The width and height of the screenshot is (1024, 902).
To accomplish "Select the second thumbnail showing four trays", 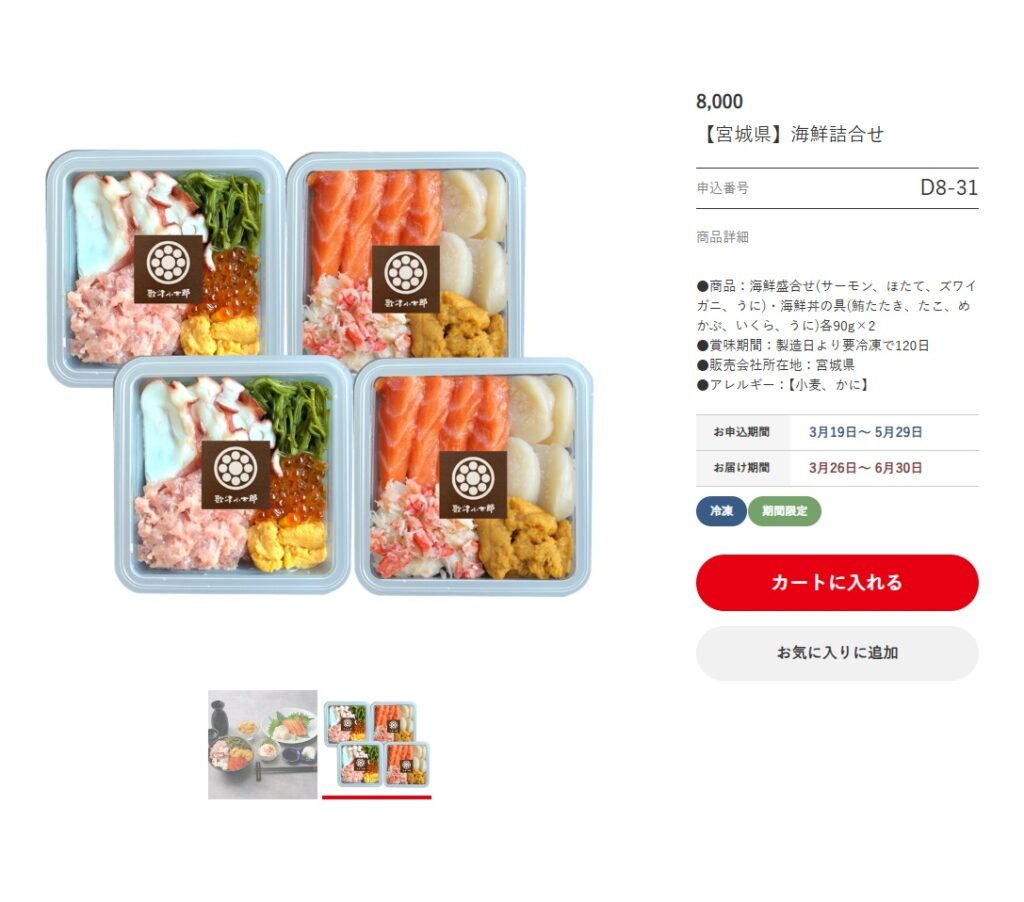I will click(x=377, y=744).
